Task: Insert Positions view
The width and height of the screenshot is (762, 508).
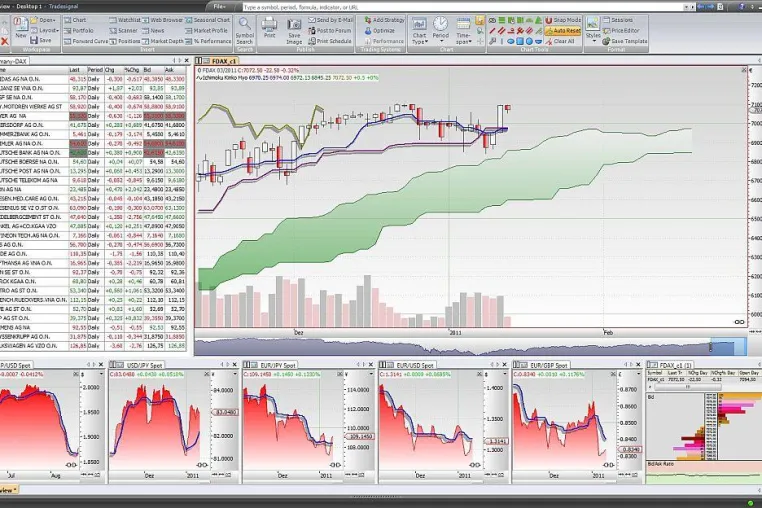Action: tap(125, 41)
